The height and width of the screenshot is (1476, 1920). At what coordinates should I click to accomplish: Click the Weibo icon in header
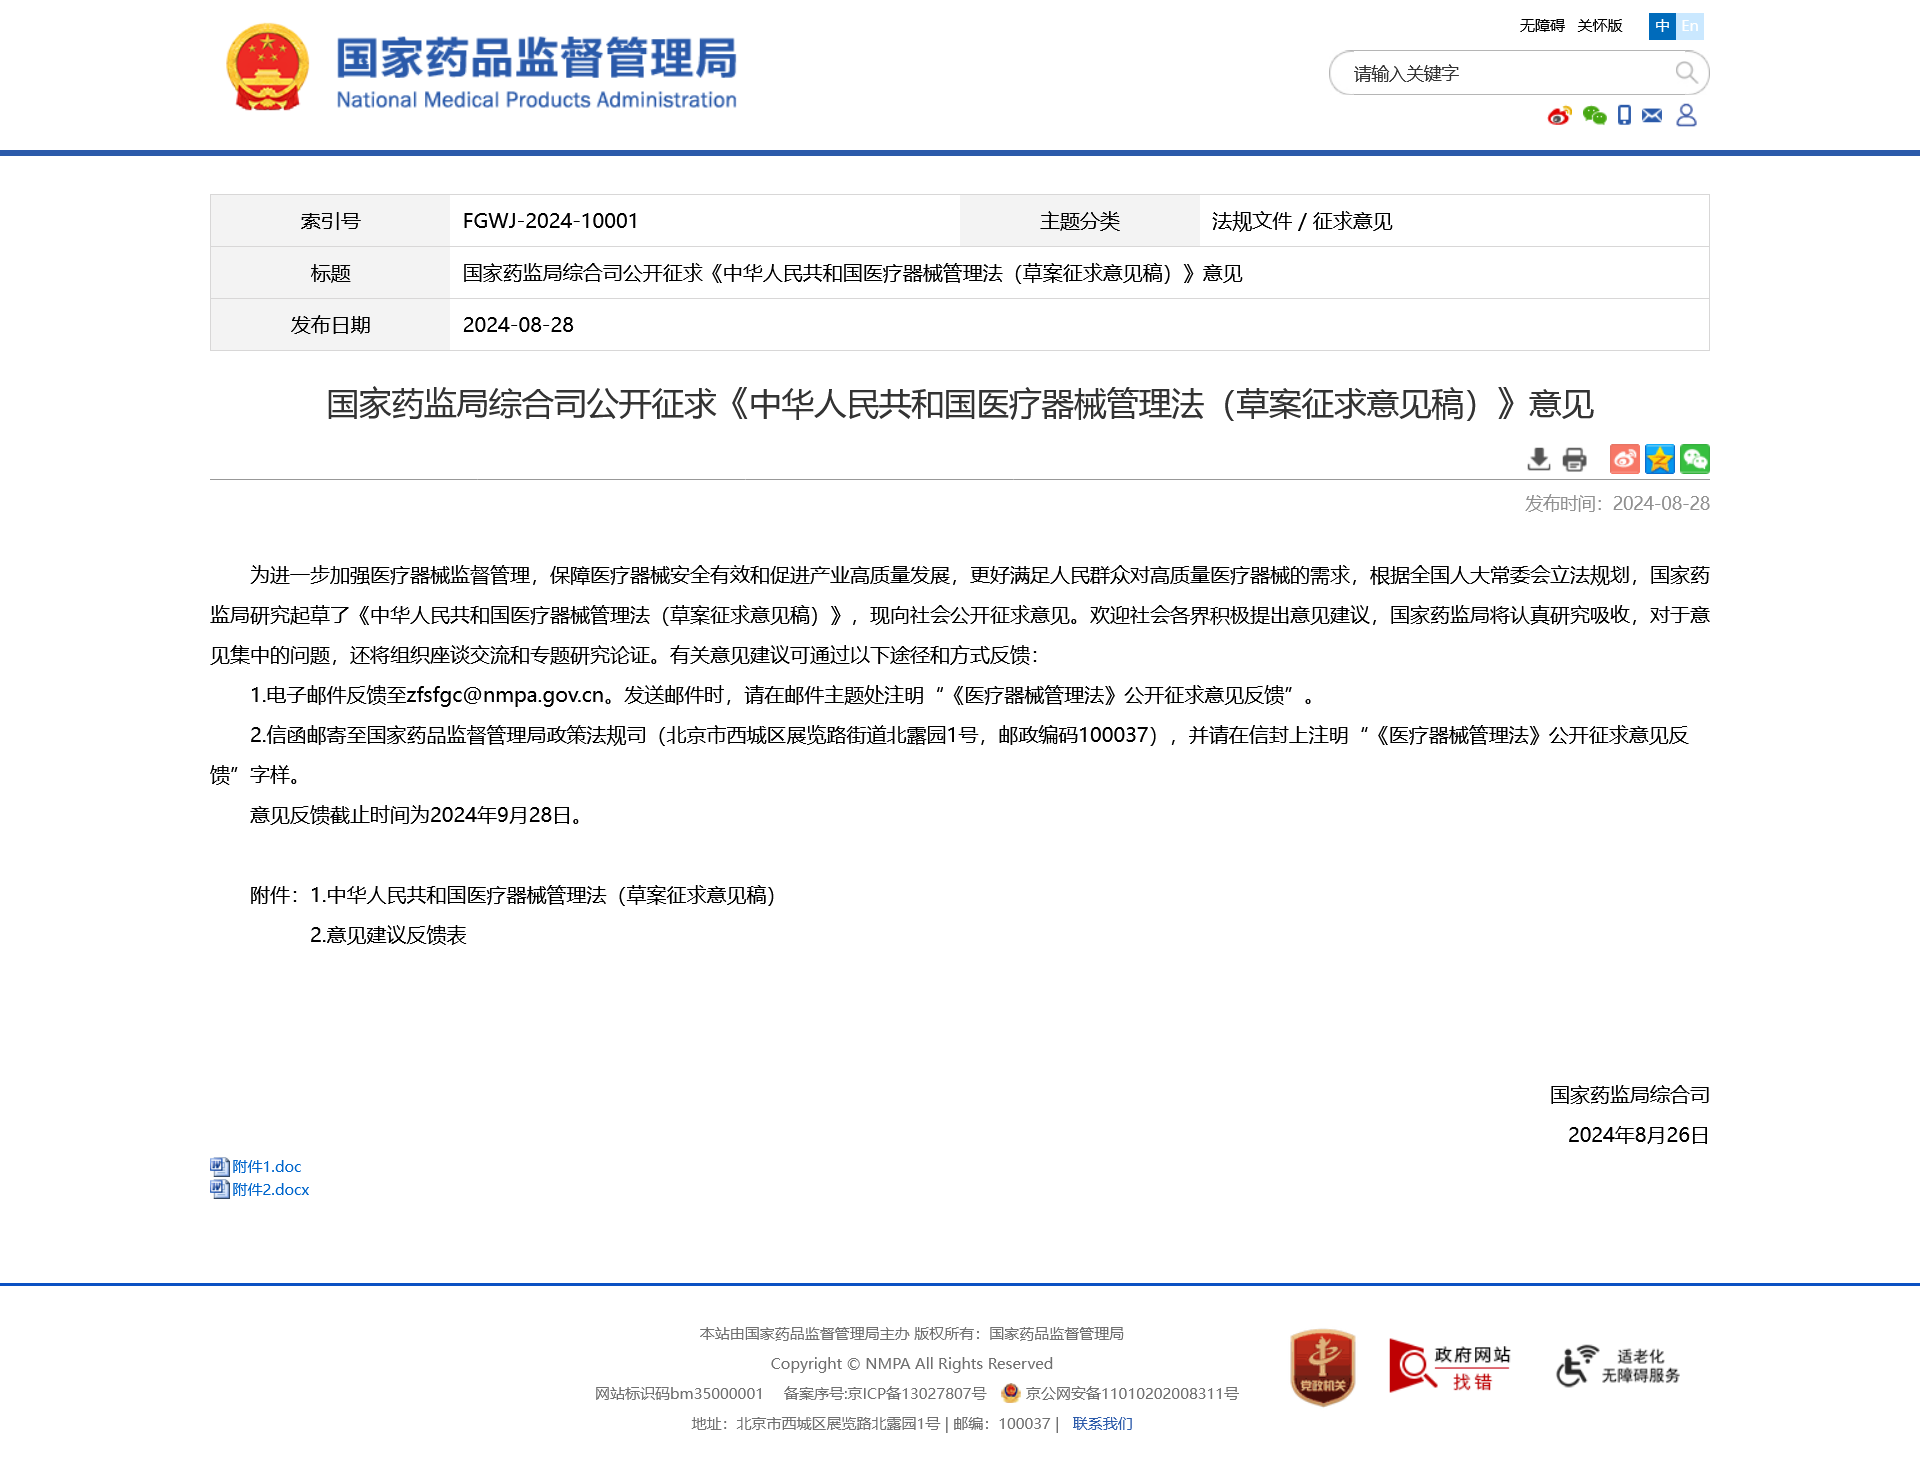1559,116
